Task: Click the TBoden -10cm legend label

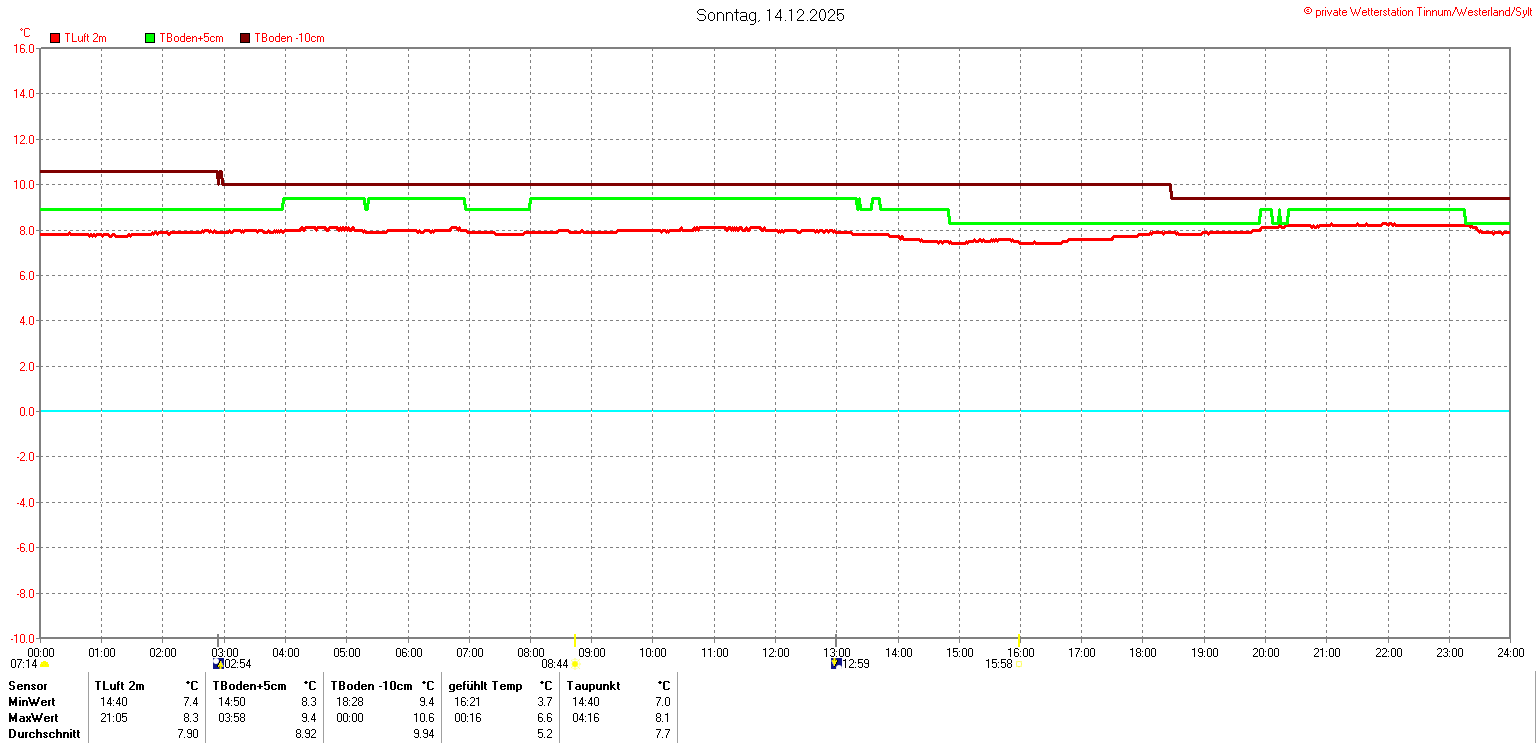Action: pos(289,38)
